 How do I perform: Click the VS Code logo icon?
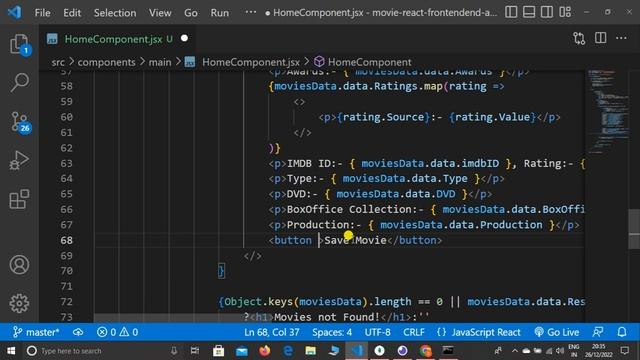14,12
